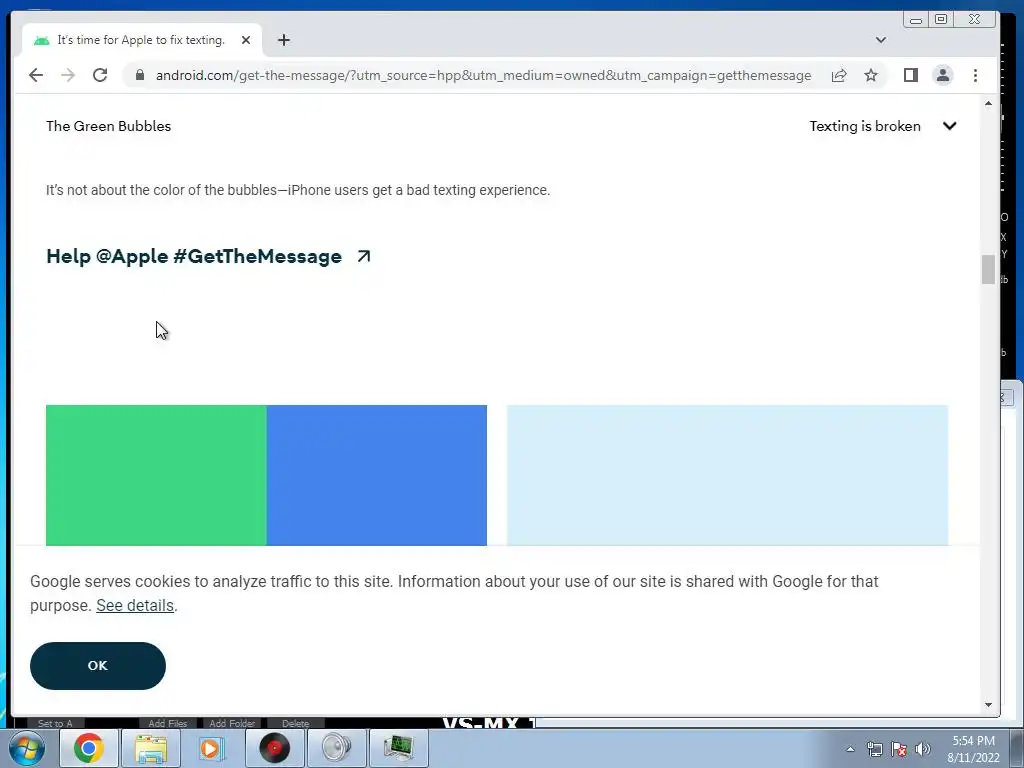
Task: Open the speaker app in the taskbar
Action: [x=336, y=748]
